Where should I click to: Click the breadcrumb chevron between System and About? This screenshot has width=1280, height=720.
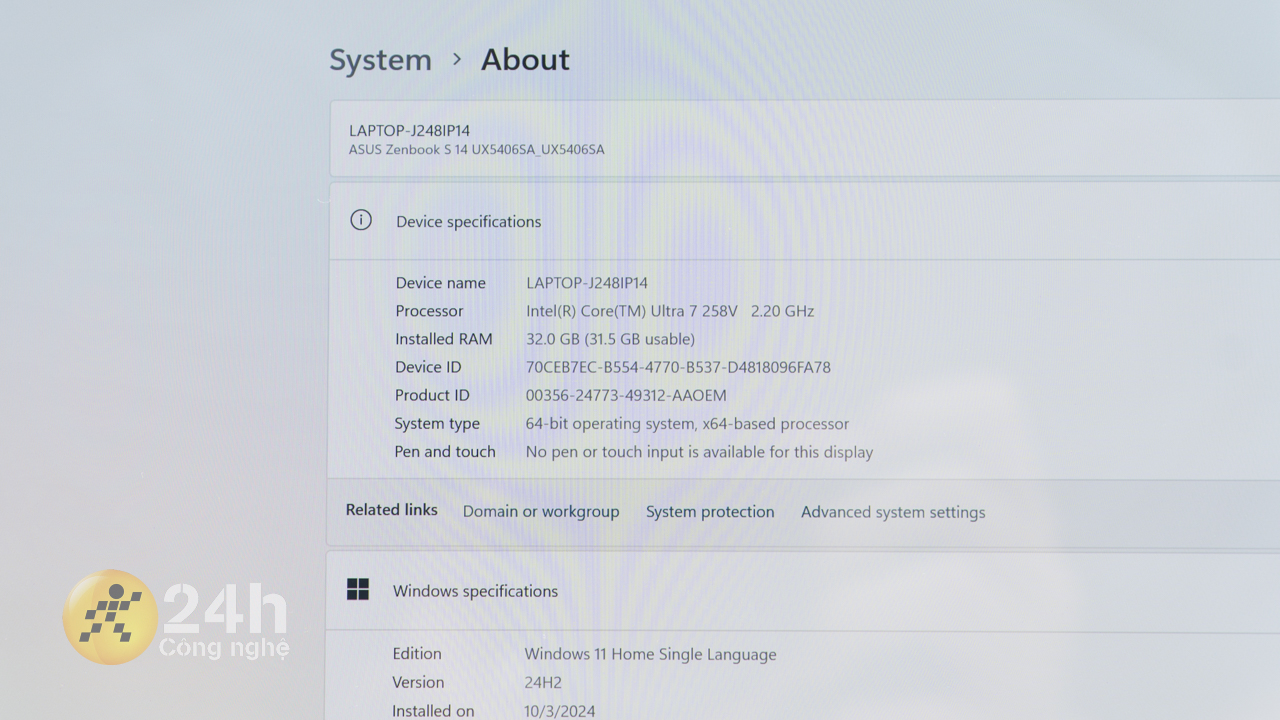457,60
